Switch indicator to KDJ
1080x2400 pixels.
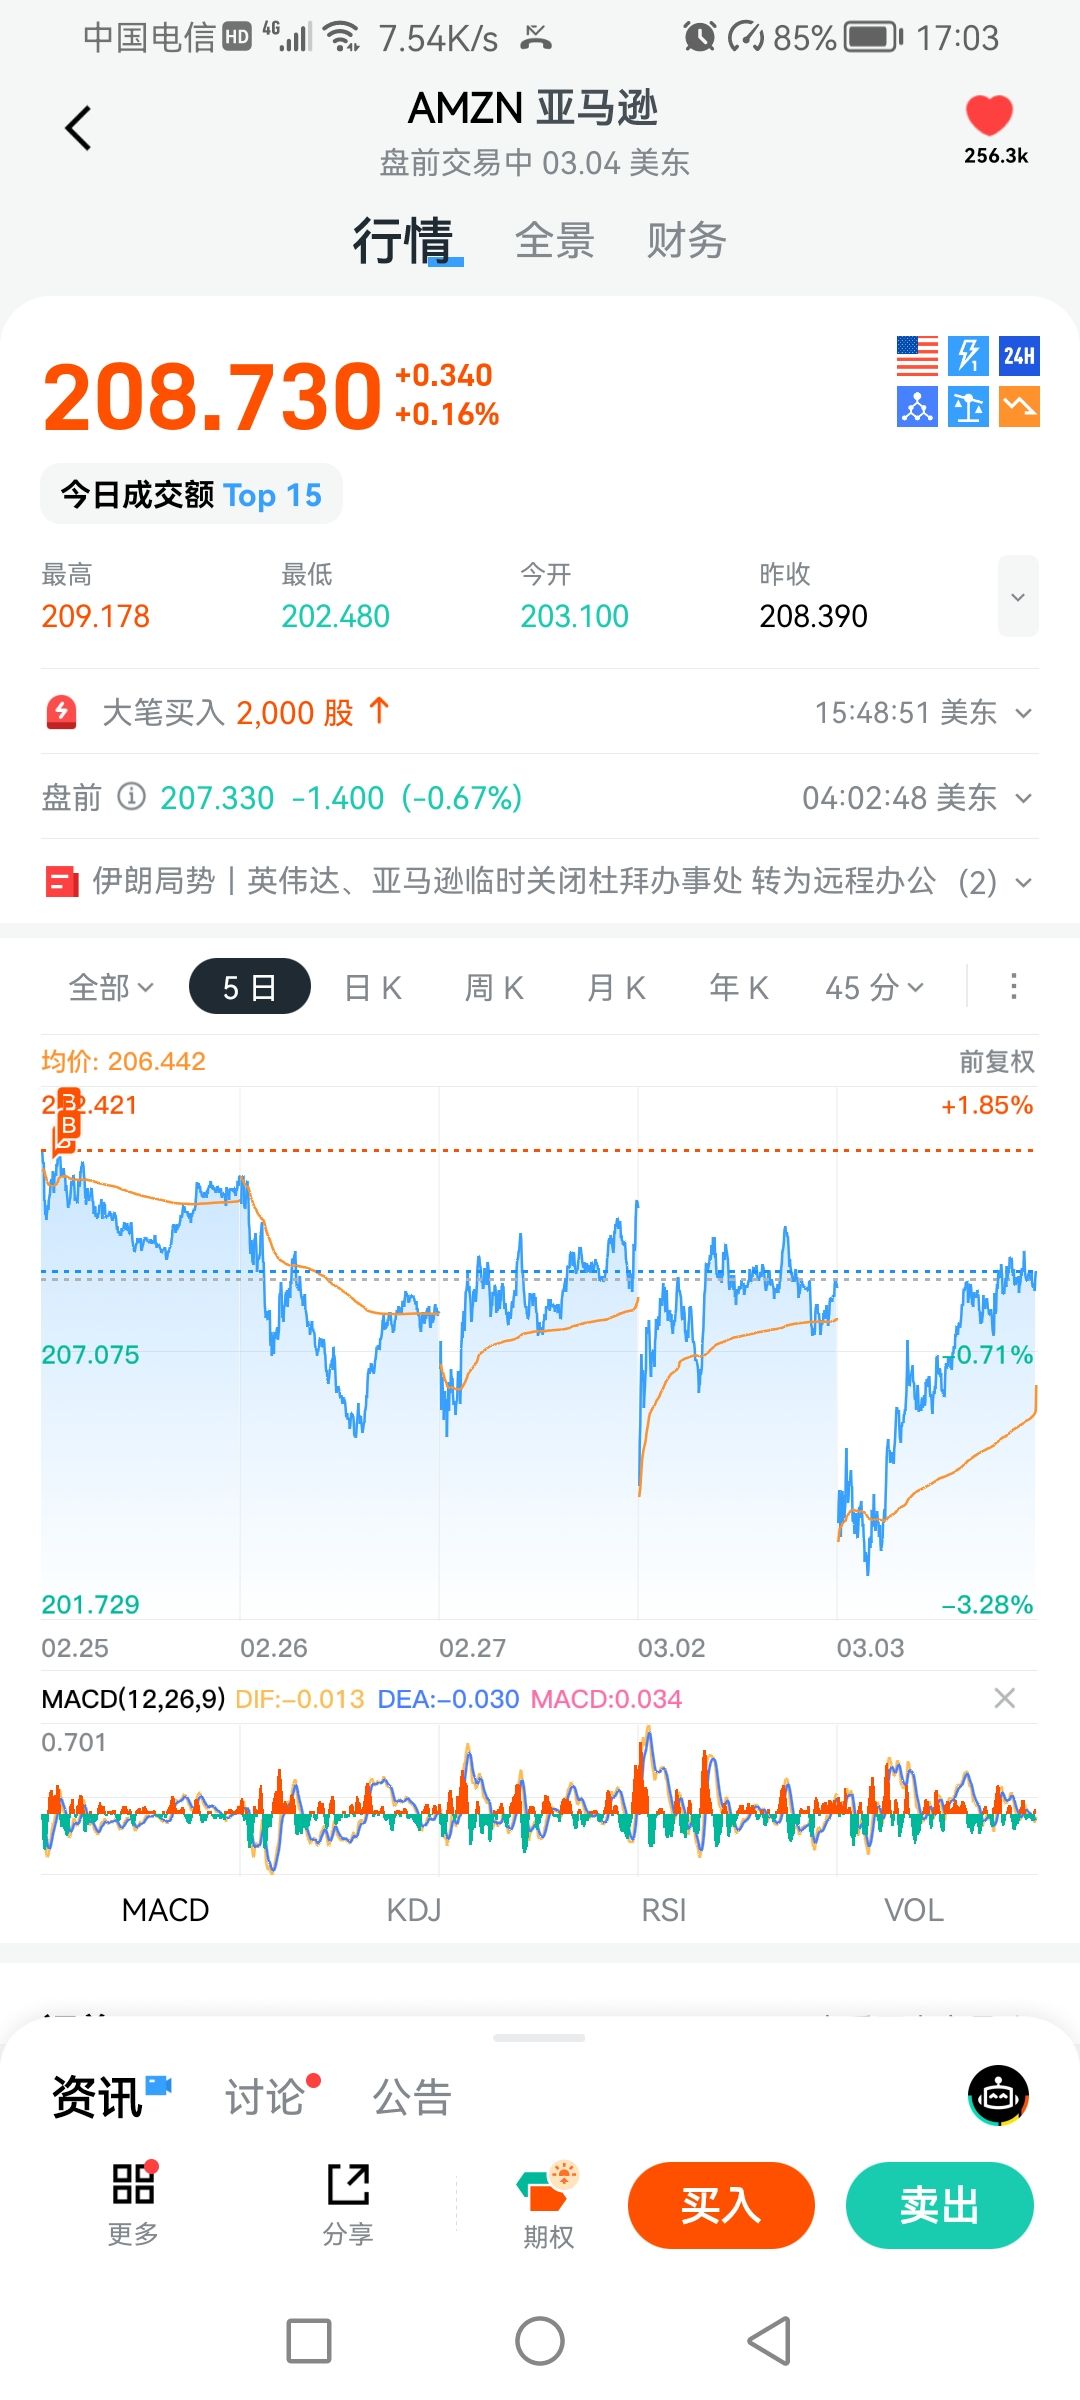click(x=414, y=1910)
